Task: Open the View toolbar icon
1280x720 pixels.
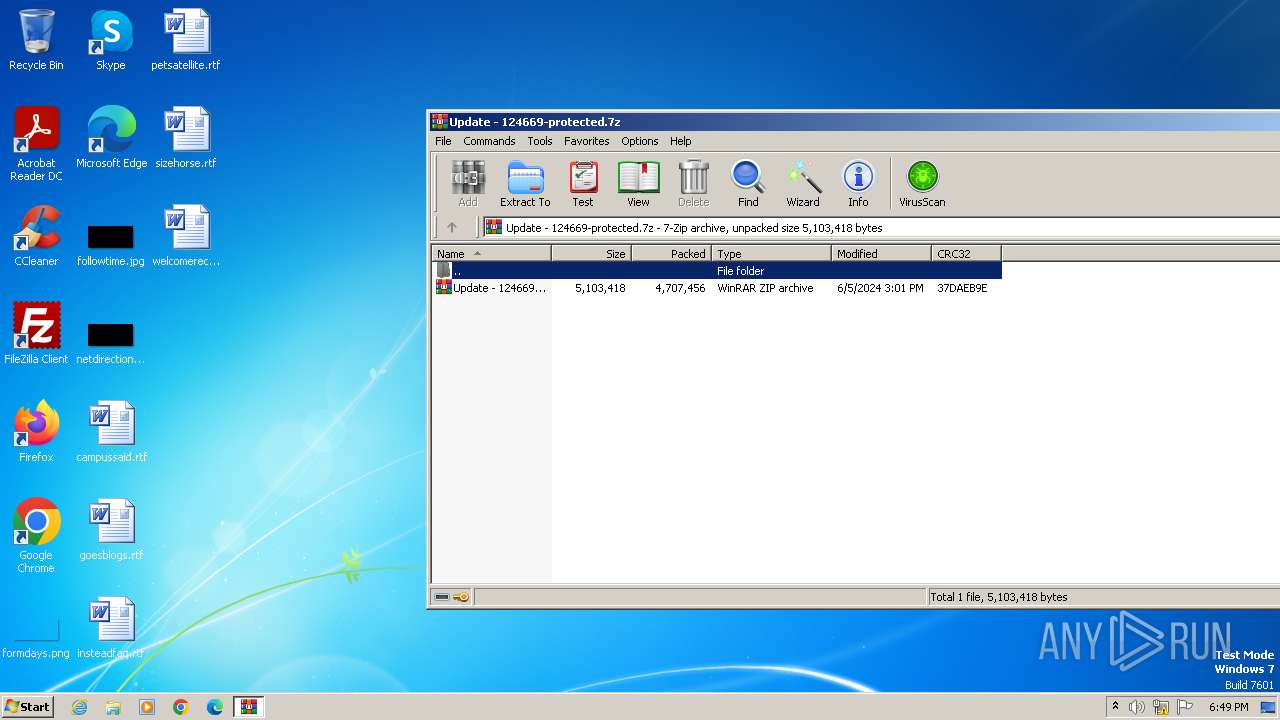Action: [638, 184]
